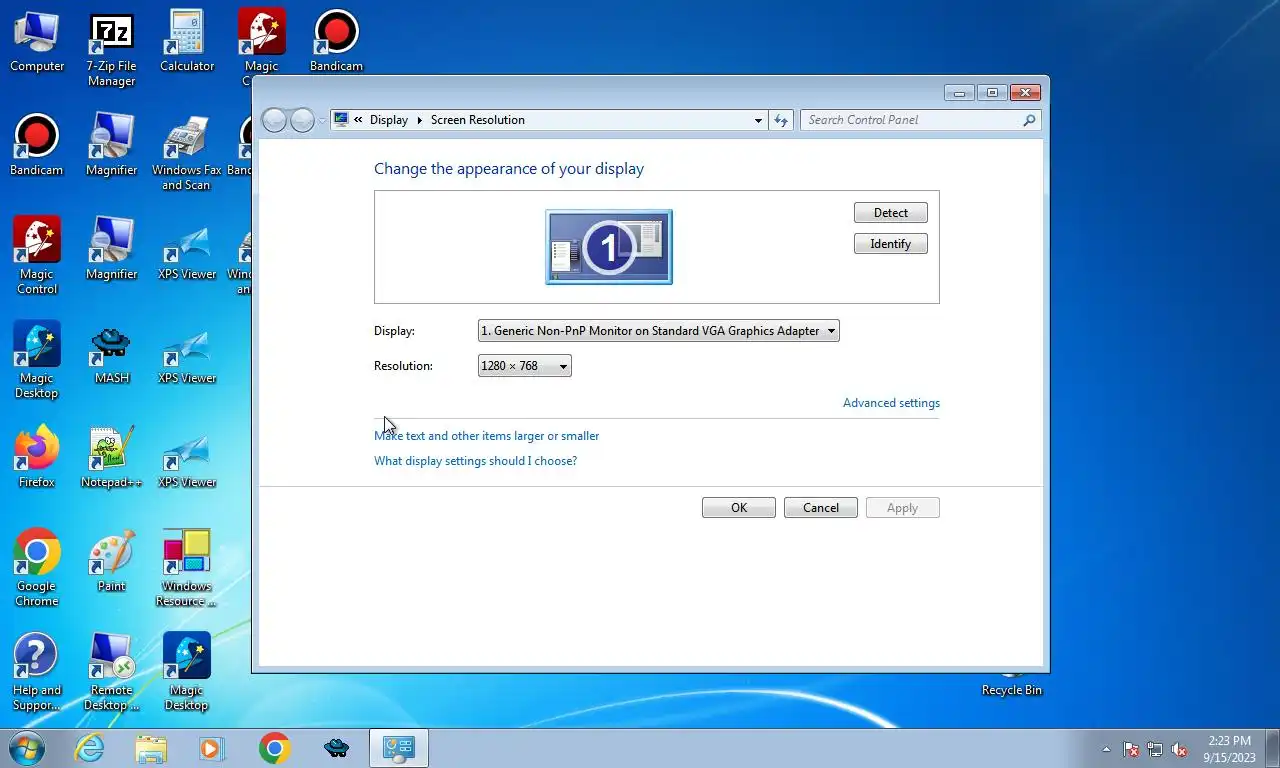
Task: Open What display settings should I choose link
Action: (x=475, y=461)
